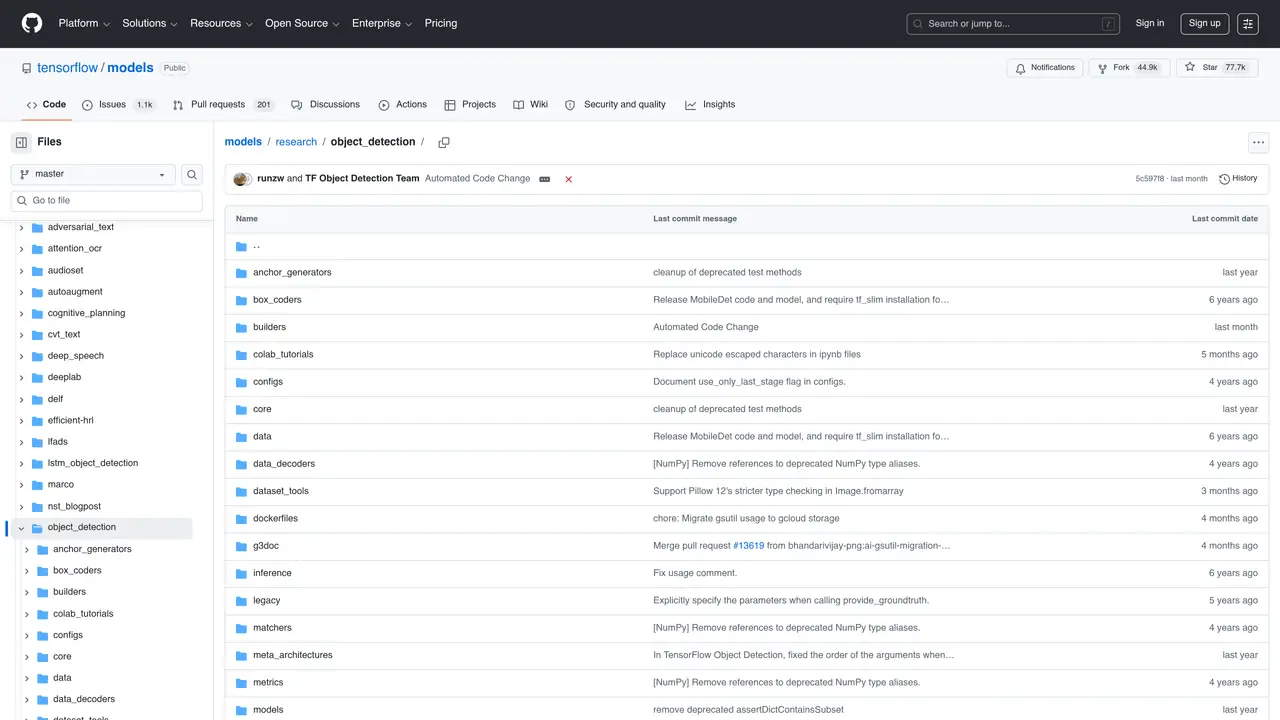1280x720 pixels.
Task: Select lstm_object_detection in file tree
Action: 93,463
